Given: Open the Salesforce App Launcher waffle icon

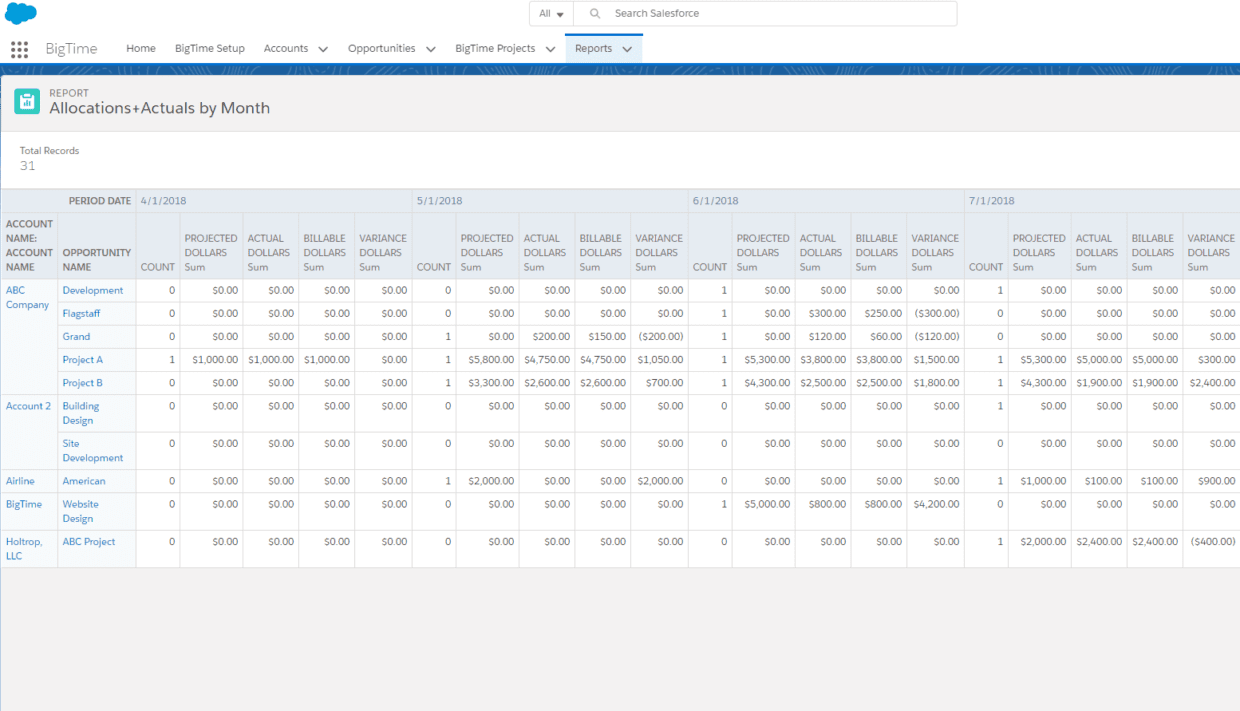Looking at the screenshot, I should (x=19, y=48).
